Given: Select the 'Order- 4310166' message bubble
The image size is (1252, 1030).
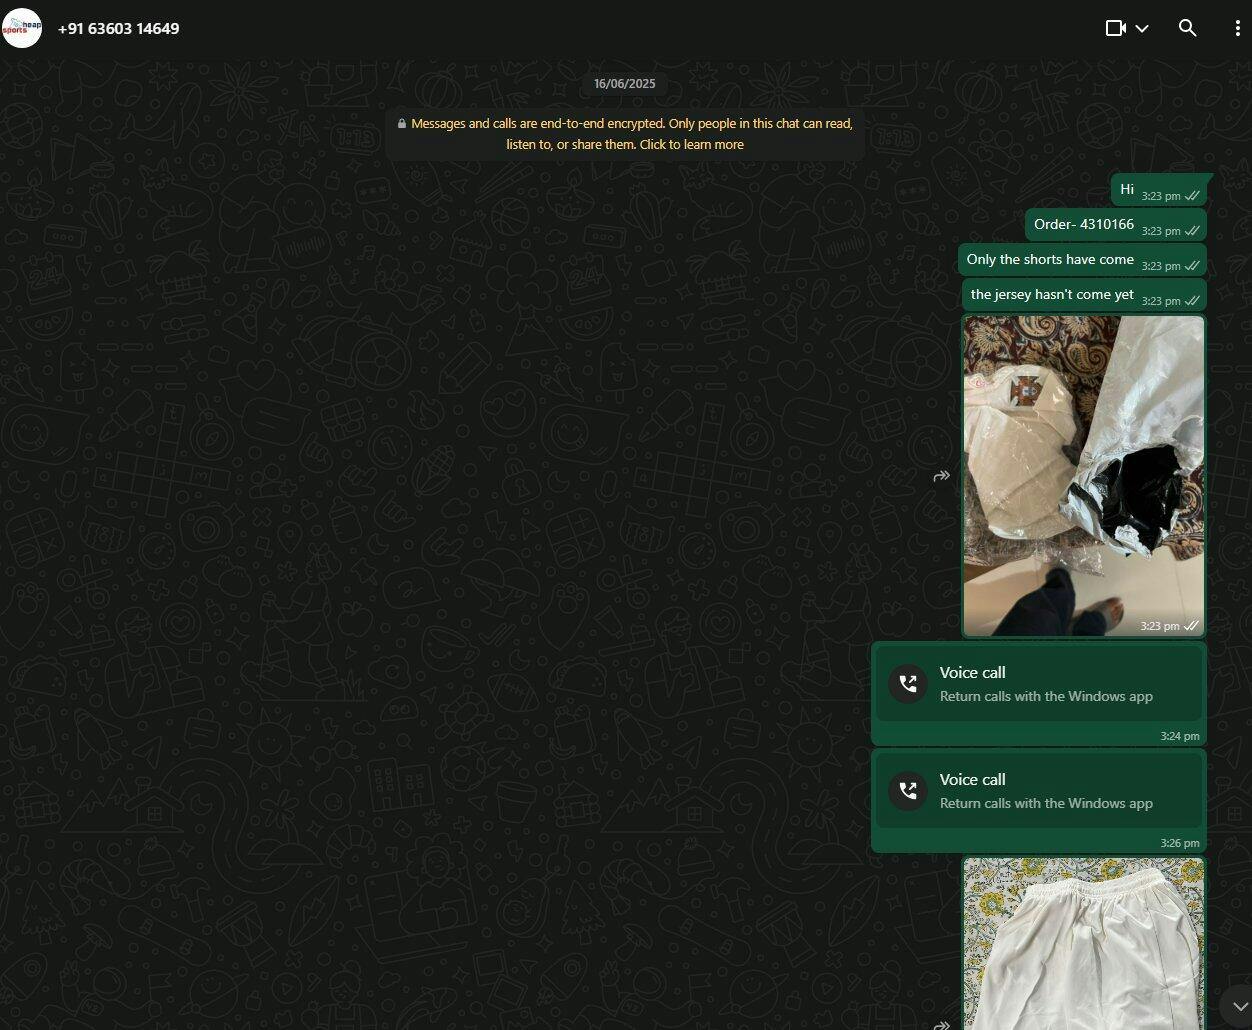Looking at the screenshot, I should point(1084,225).
